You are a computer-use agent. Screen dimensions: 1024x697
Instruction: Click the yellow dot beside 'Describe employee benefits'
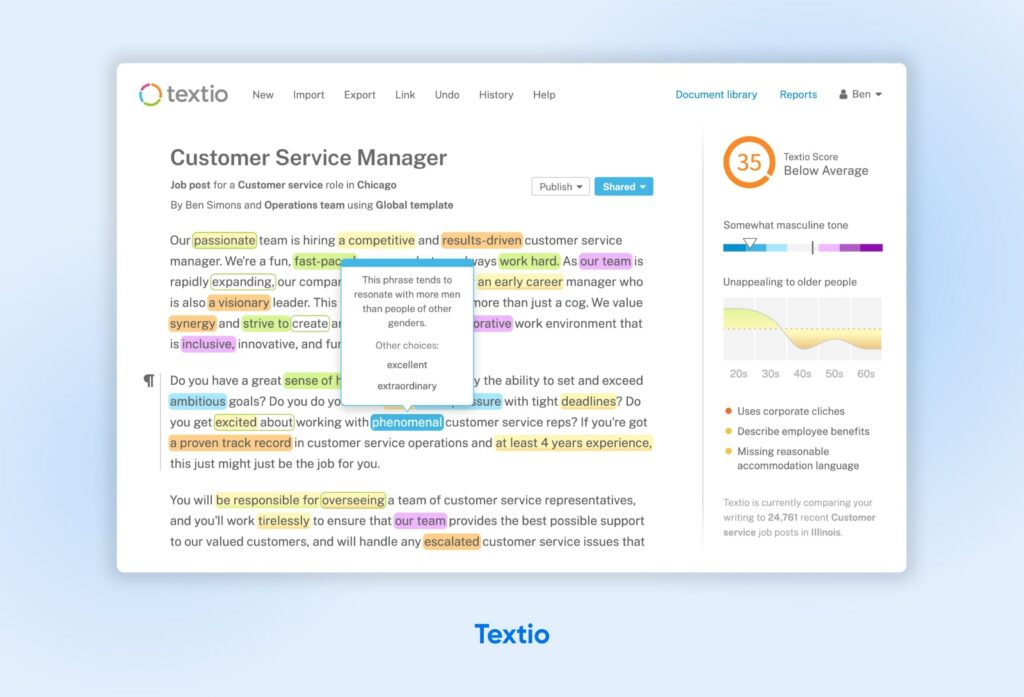point(727,429)
